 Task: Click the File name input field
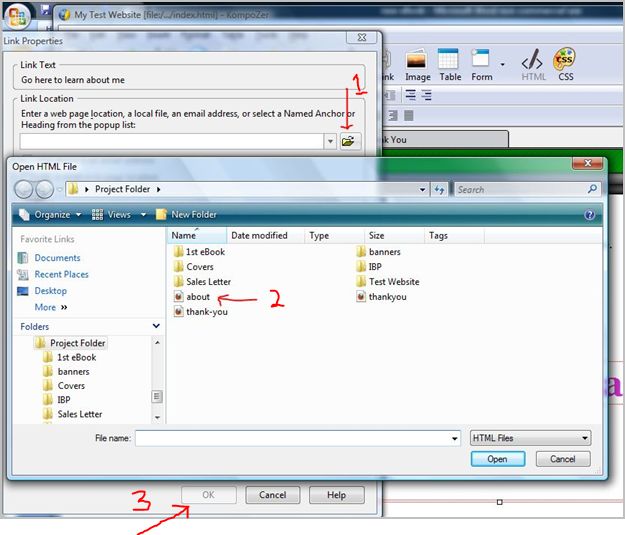pos(297,438)
